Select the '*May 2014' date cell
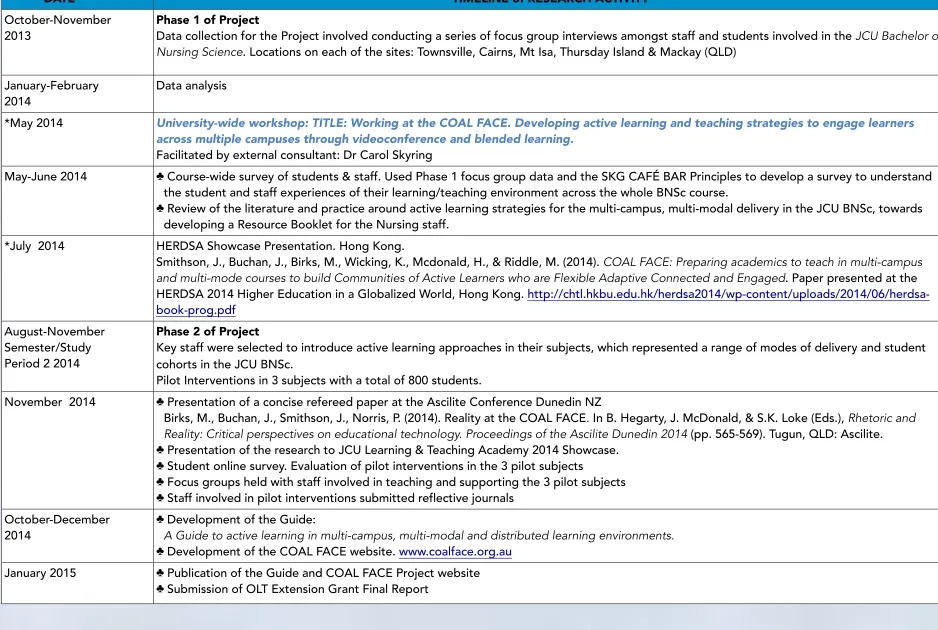The width and height of the screenshot is (938, 630). (x=77, y=139)
